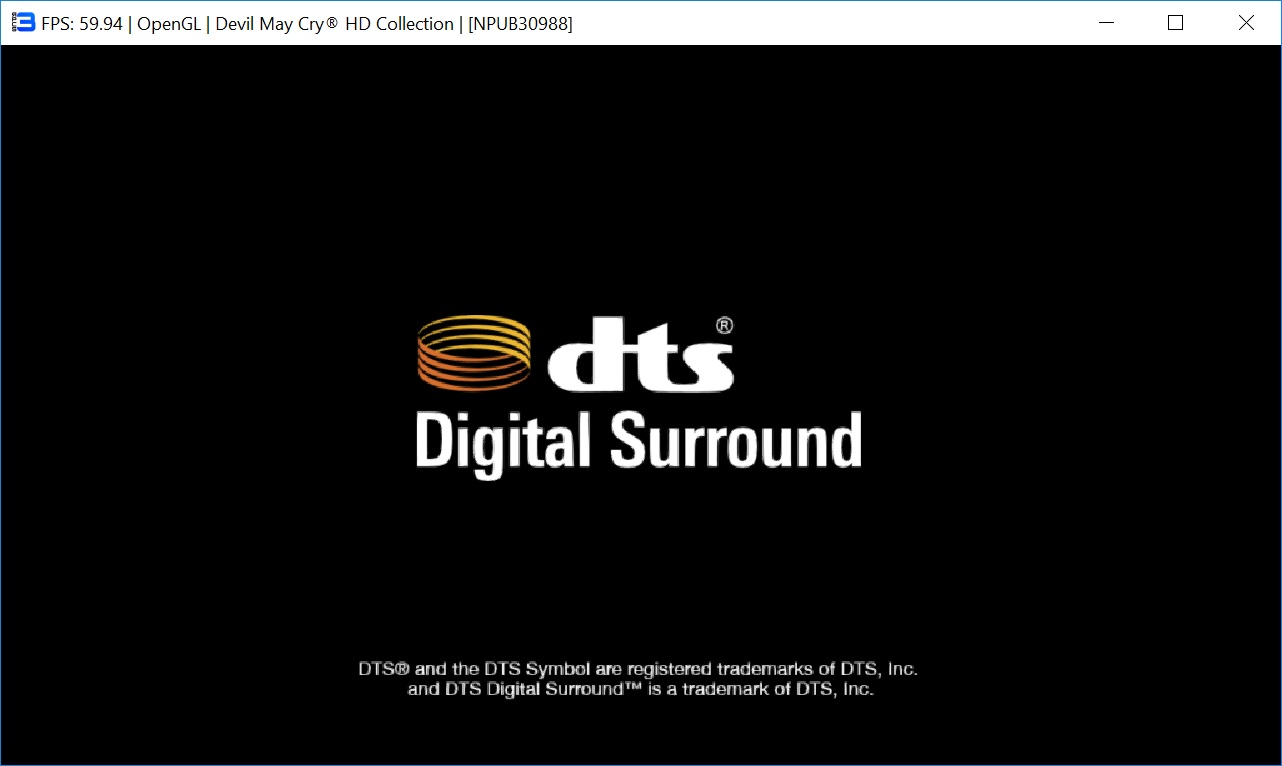Screen dimensions: 1282x766
Task: Click the registered mark beside dts logo
Action: pos(725,325)
